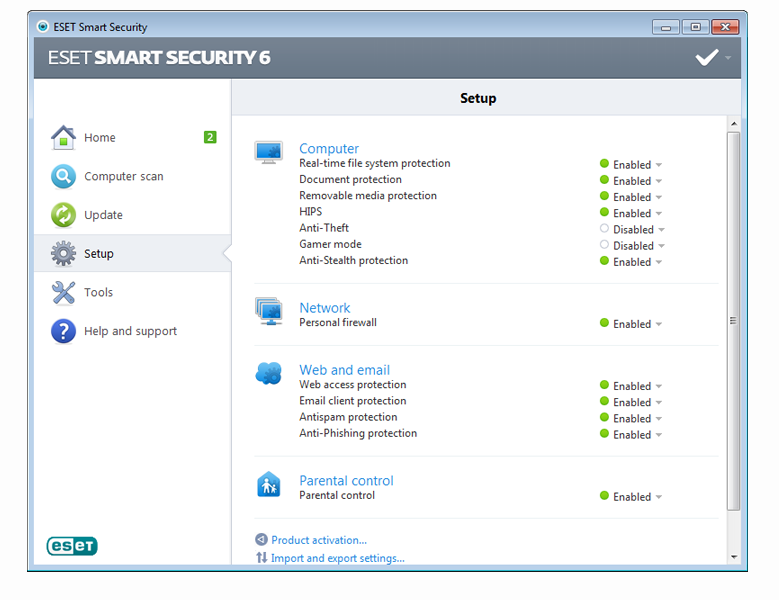779x600 pixels.
Task: Click the Parental control family icon
Action: [x=269, y=484]
